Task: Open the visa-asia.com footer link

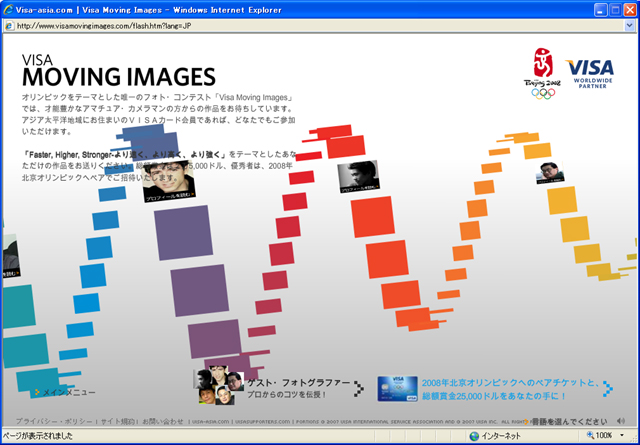Action: (x=210, y=422)
